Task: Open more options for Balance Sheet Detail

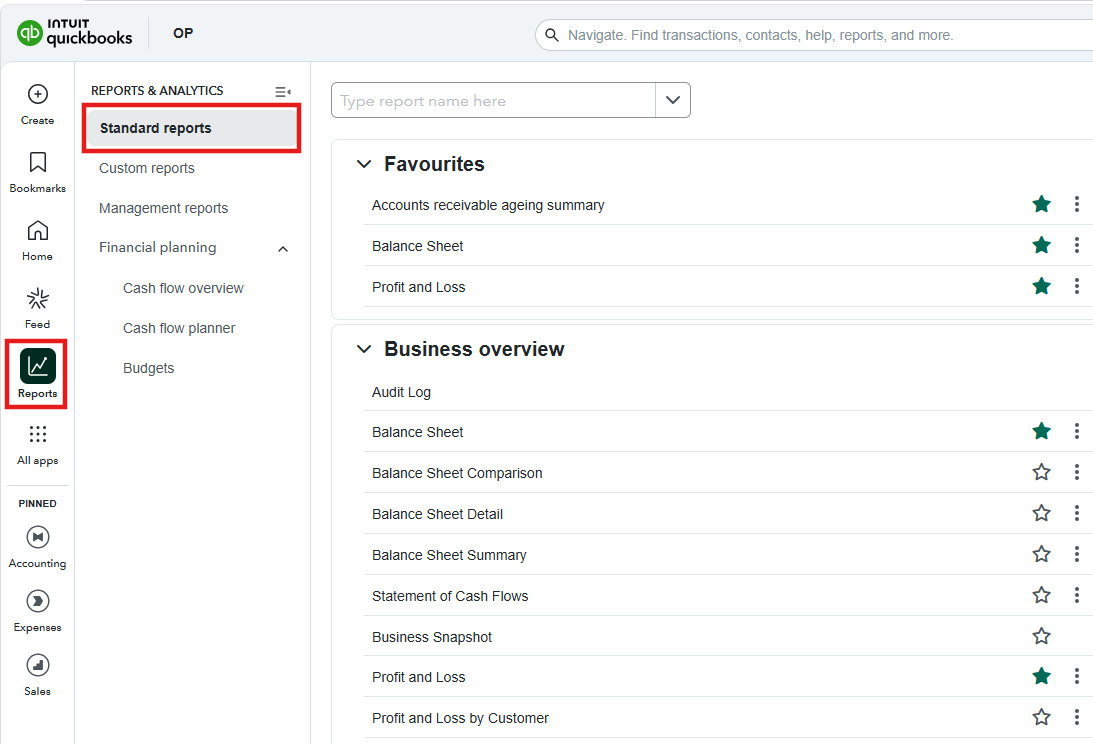Action: pos(1077,513)
